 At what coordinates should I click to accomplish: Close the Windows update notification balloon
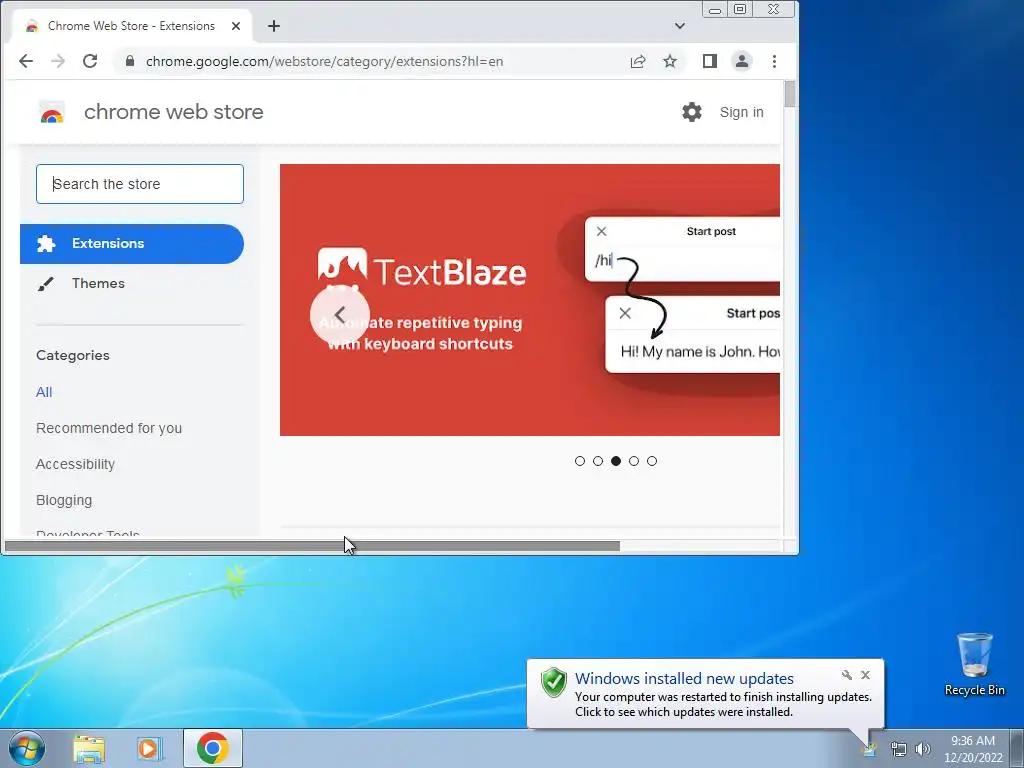coord(865,675)
